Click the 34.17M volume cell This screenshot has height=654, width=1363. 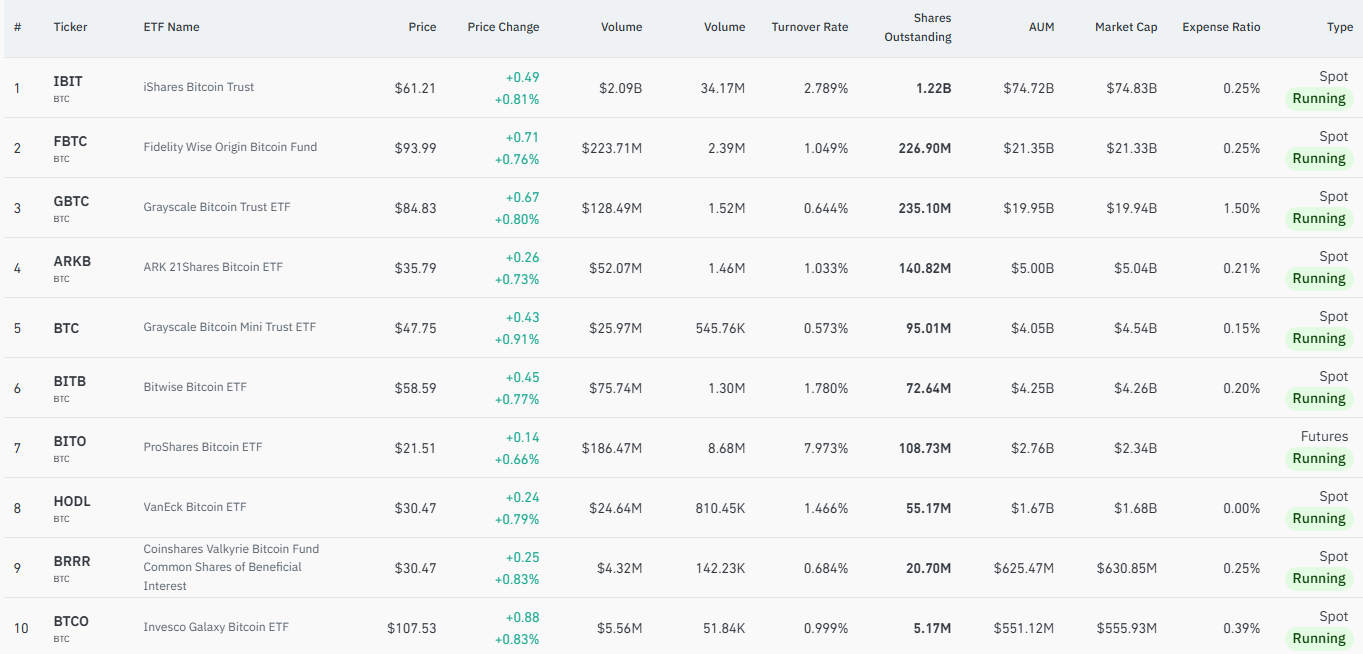[x=723, y=88]
